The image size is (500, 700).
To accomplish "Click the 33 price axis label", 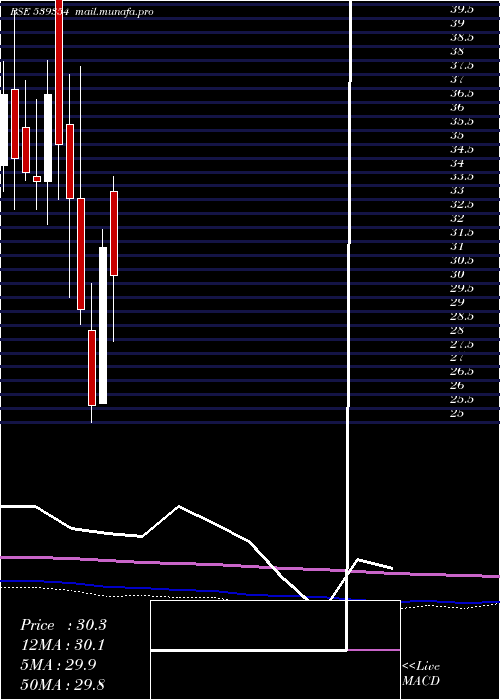I will pyautogui.click(x=457, y=191).
